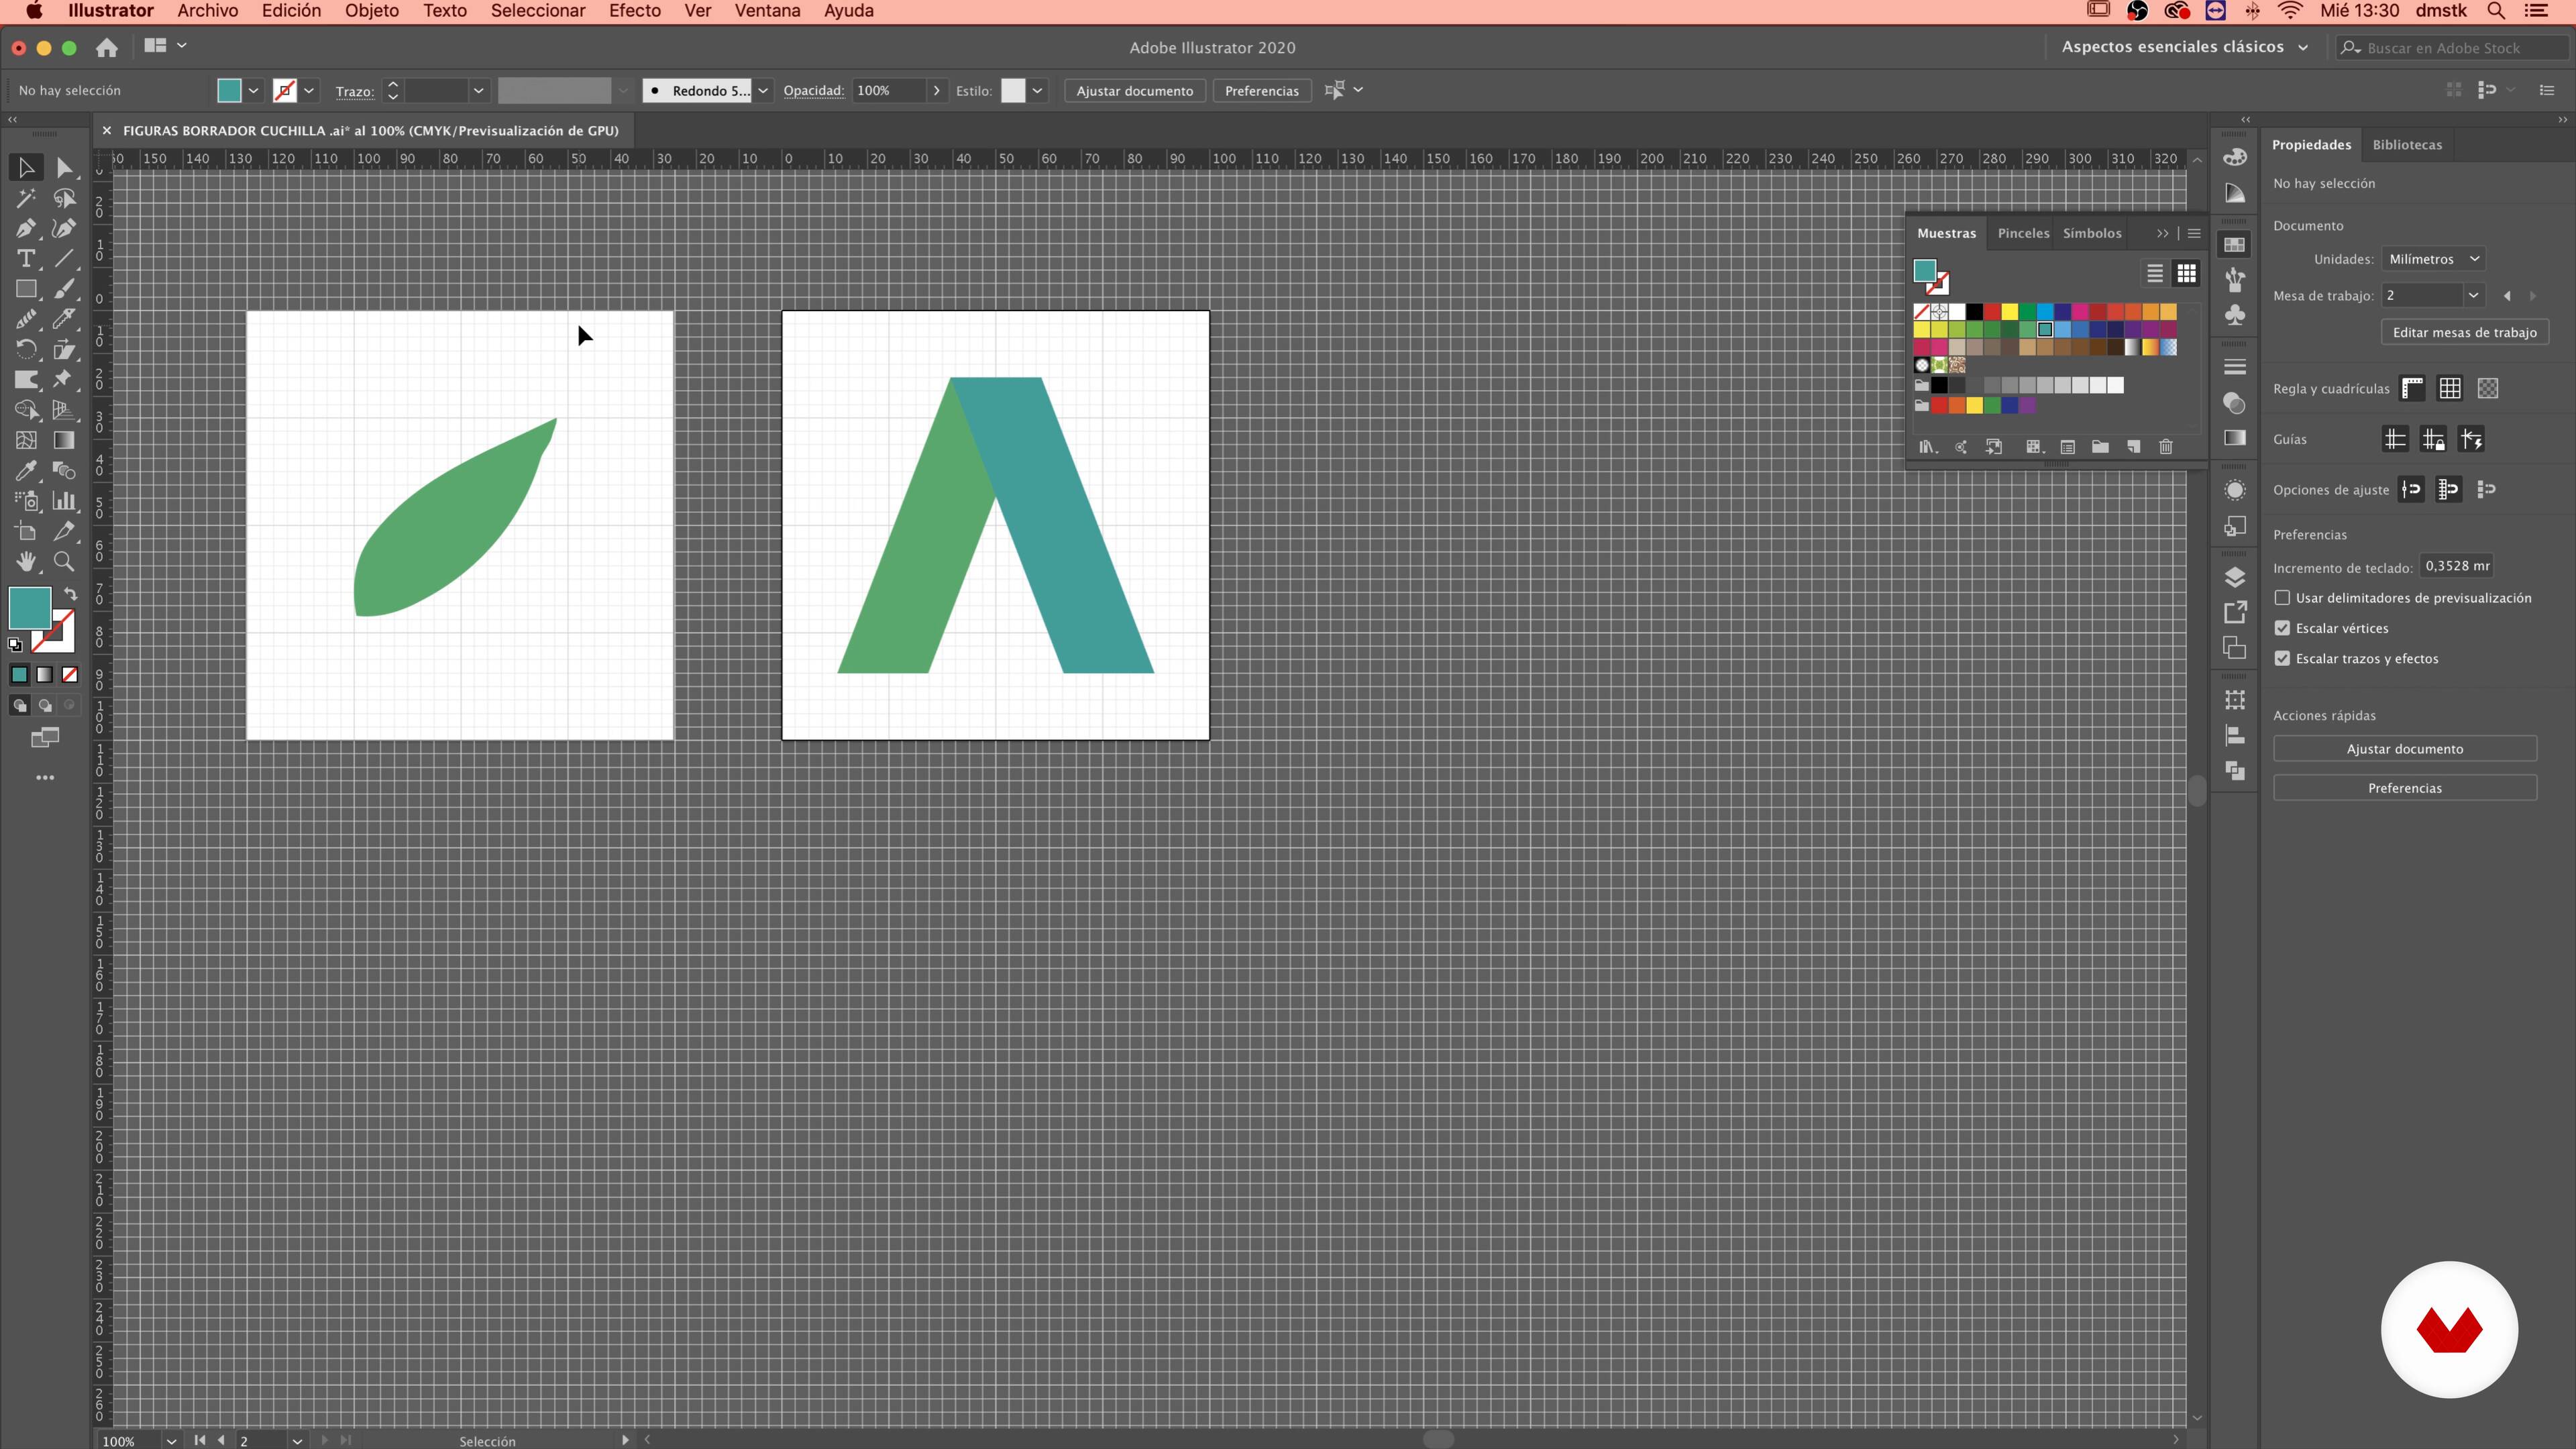
Task: Click Preferencias under Acciones rápidas
Action: (2404, 788)
